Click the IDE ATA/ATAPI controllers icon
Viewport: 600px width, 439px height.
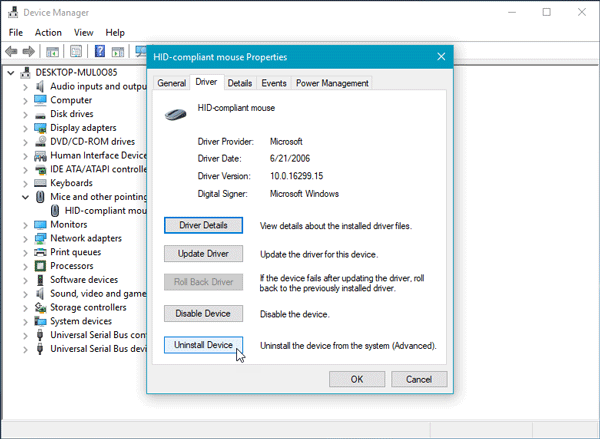40,169
